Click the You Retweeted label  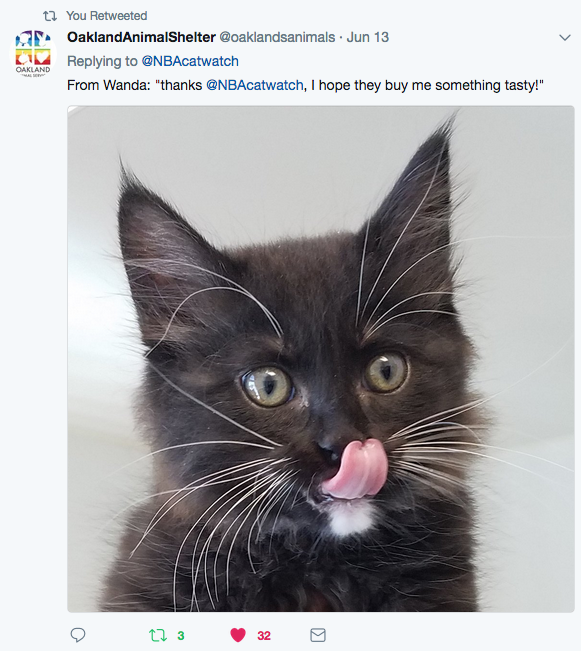[107, 16]
